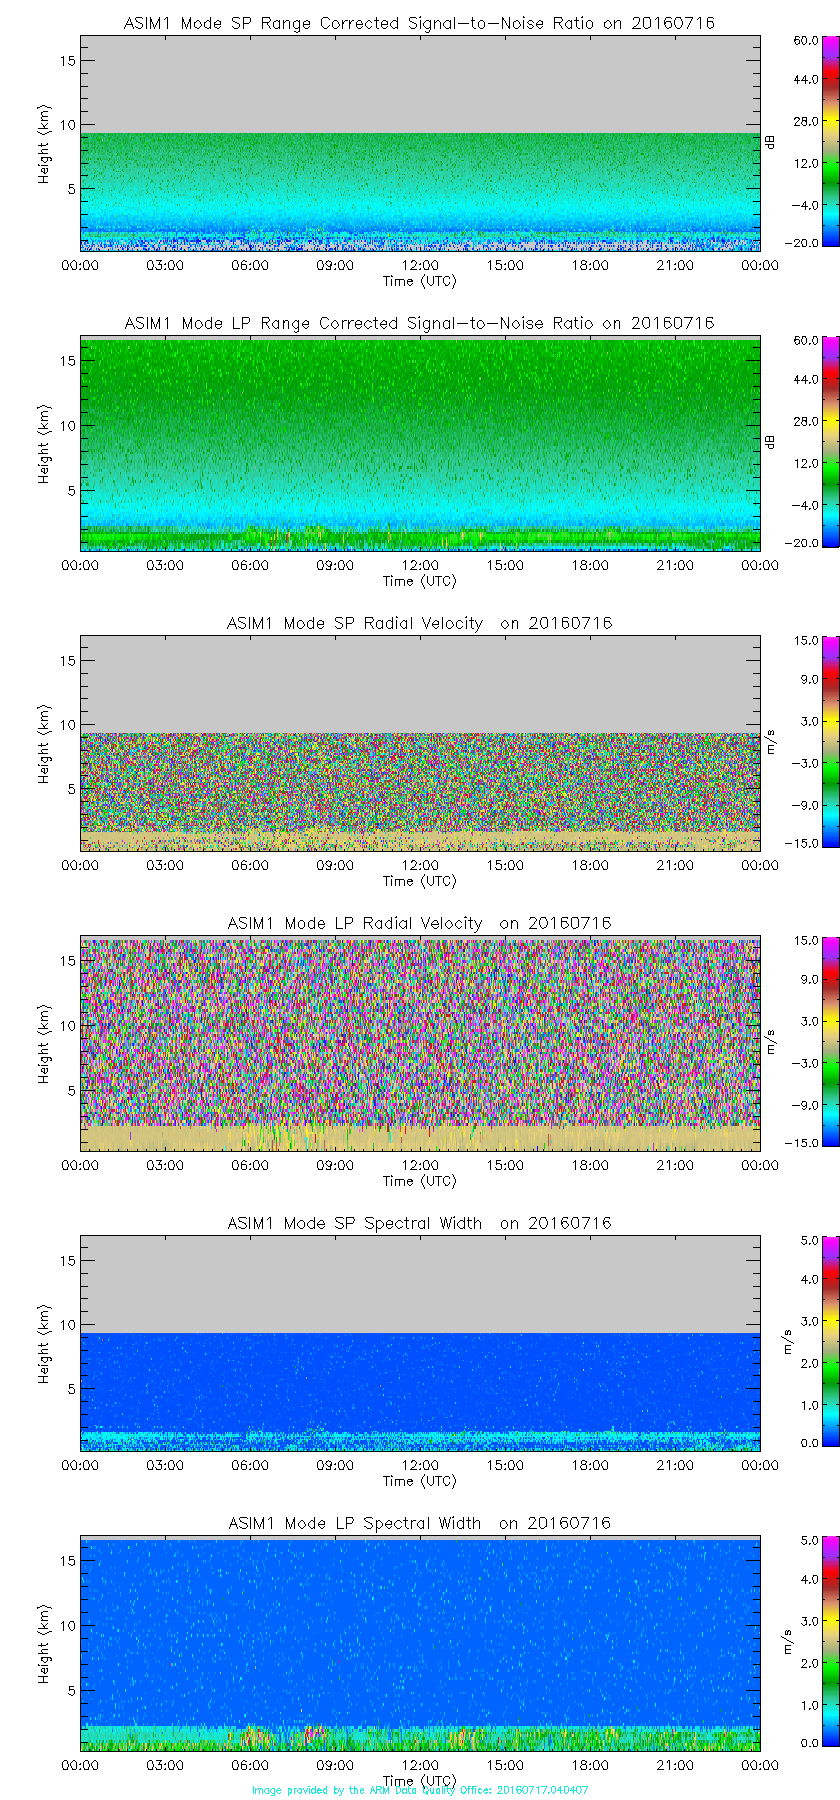The height and width of the screenshot is (1800, 840).
Task: Click the noisy data region of LP Radial Velocity plot
Action: click(420, 1030)
